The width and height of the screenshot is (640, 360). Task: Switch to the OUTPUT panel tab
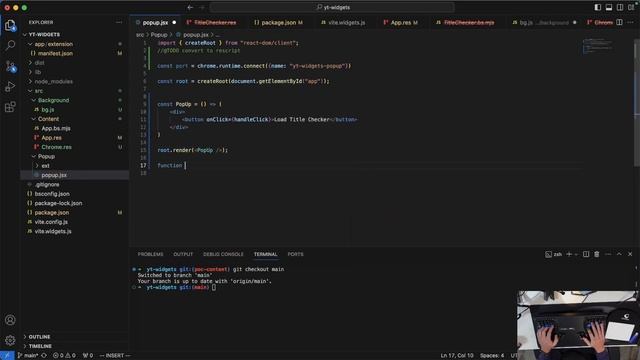183,254
